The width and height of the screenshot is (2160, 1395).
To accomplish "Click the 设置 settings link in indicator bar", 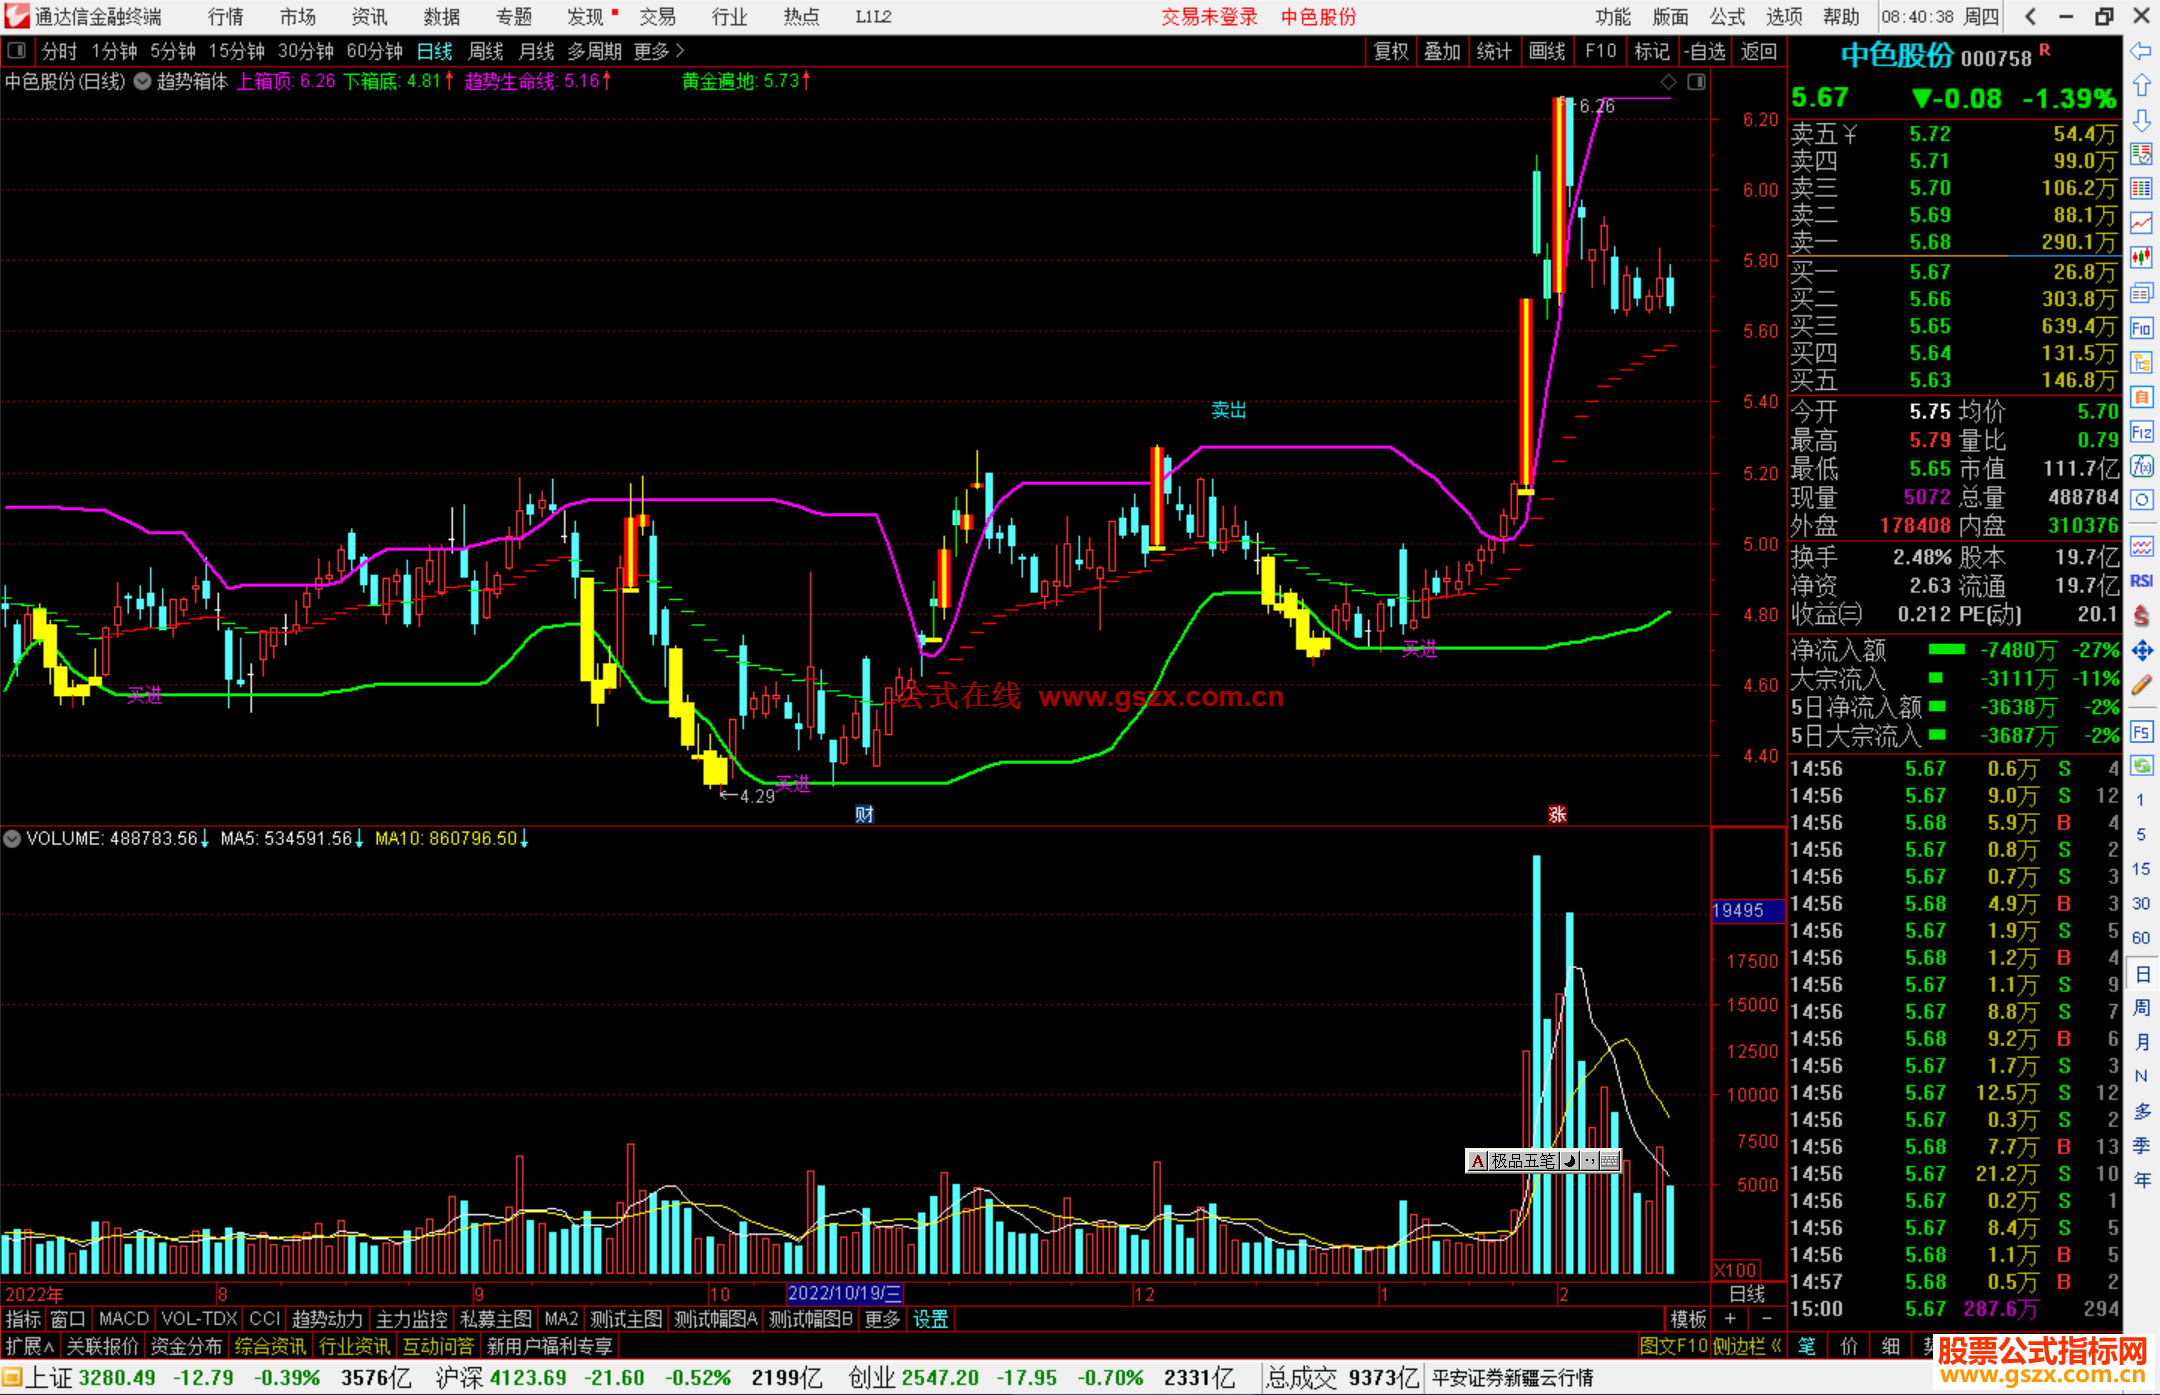I will 930,1319.
